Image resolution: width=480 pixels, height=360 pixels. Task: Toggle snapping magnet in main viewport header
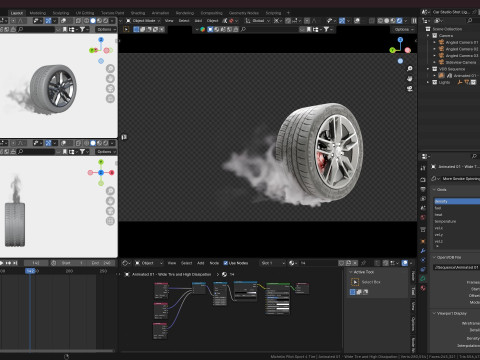tap(288, 21)
